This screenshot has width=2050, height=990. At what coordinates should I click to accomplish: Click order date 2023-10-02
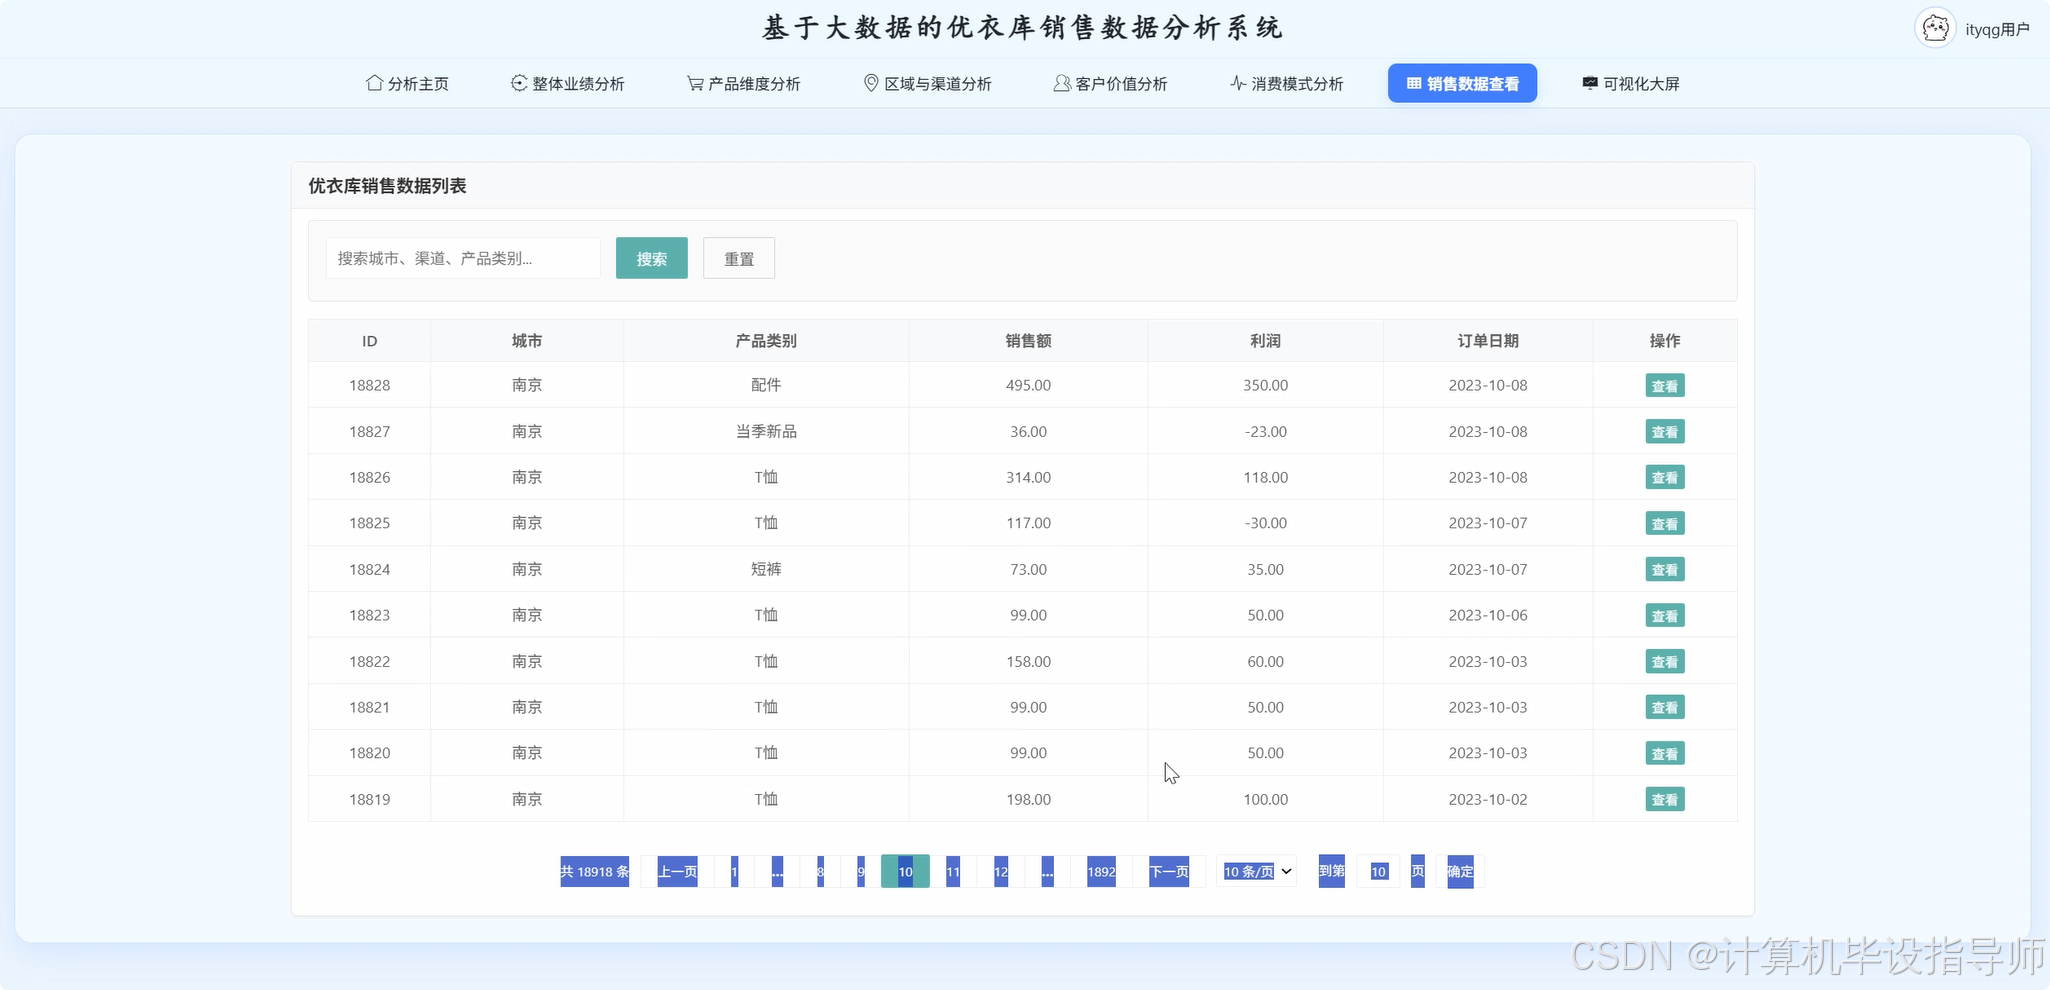coord(1488,799)
